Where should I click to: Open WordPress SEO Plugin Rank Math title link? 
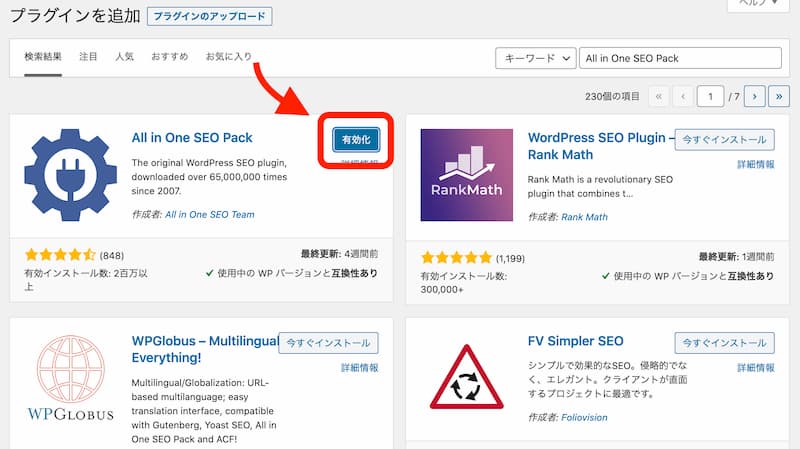click(x=601, y=146)
